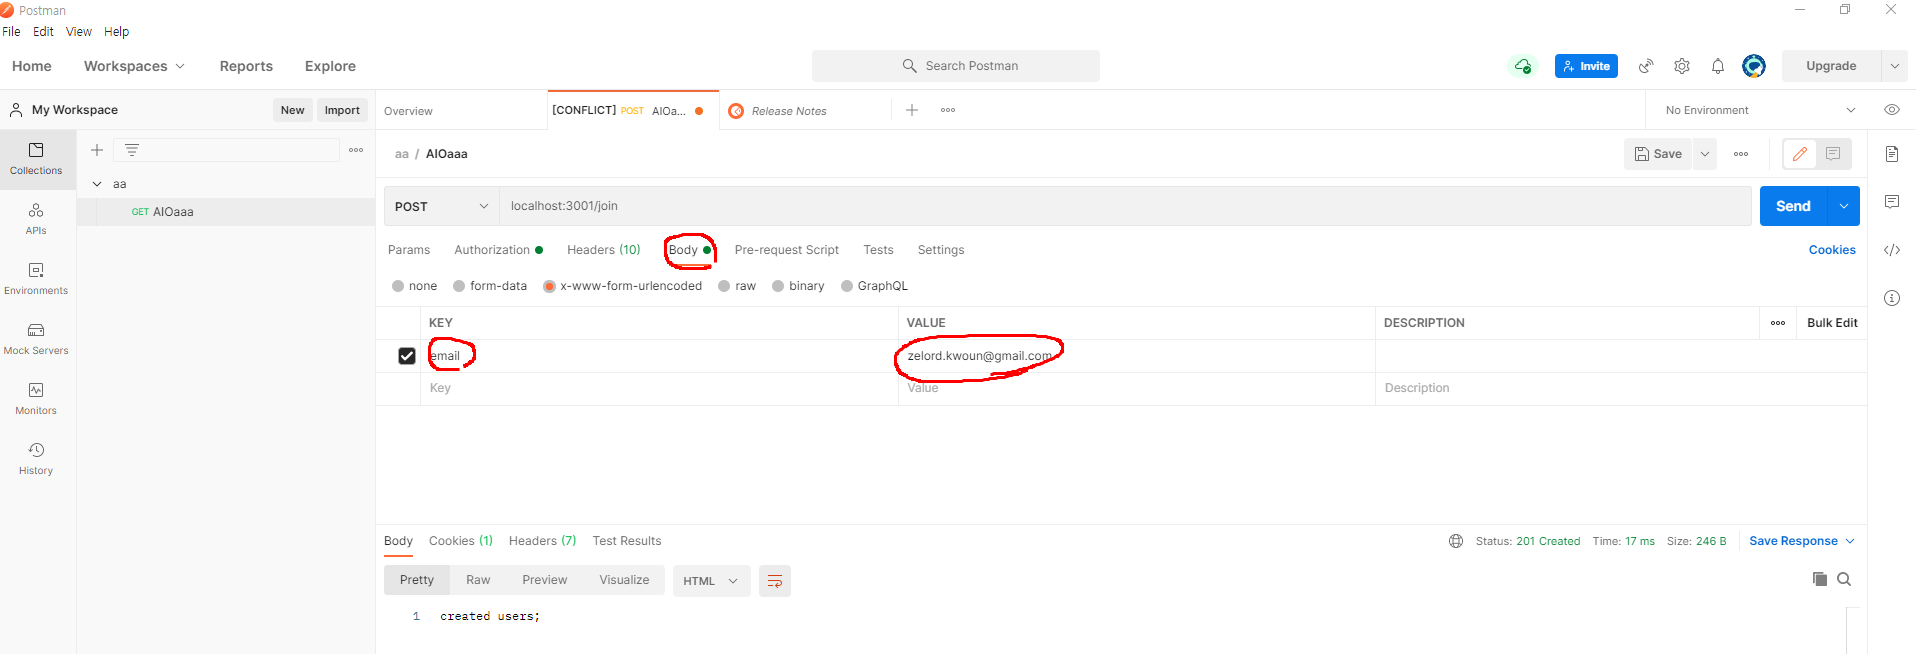This screenshot has width=1916, height=654.
Task: Open comments icon in right sidebar
Action: tap(1892, 202)
